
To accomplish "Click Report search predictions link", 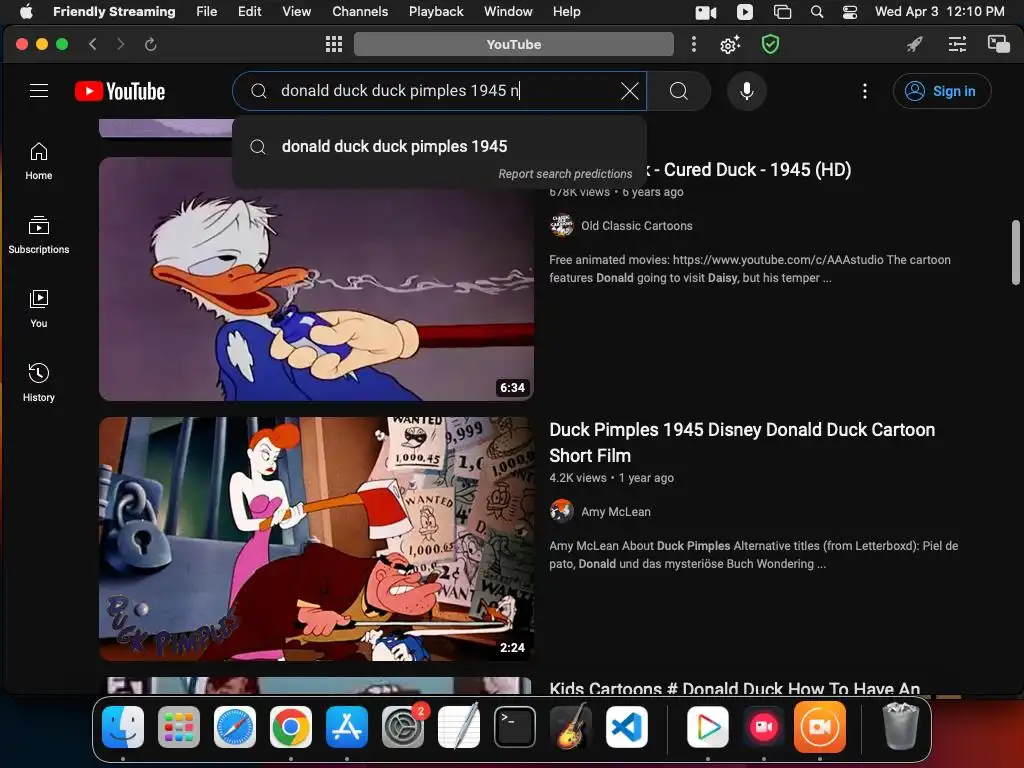I will (565, 174).
